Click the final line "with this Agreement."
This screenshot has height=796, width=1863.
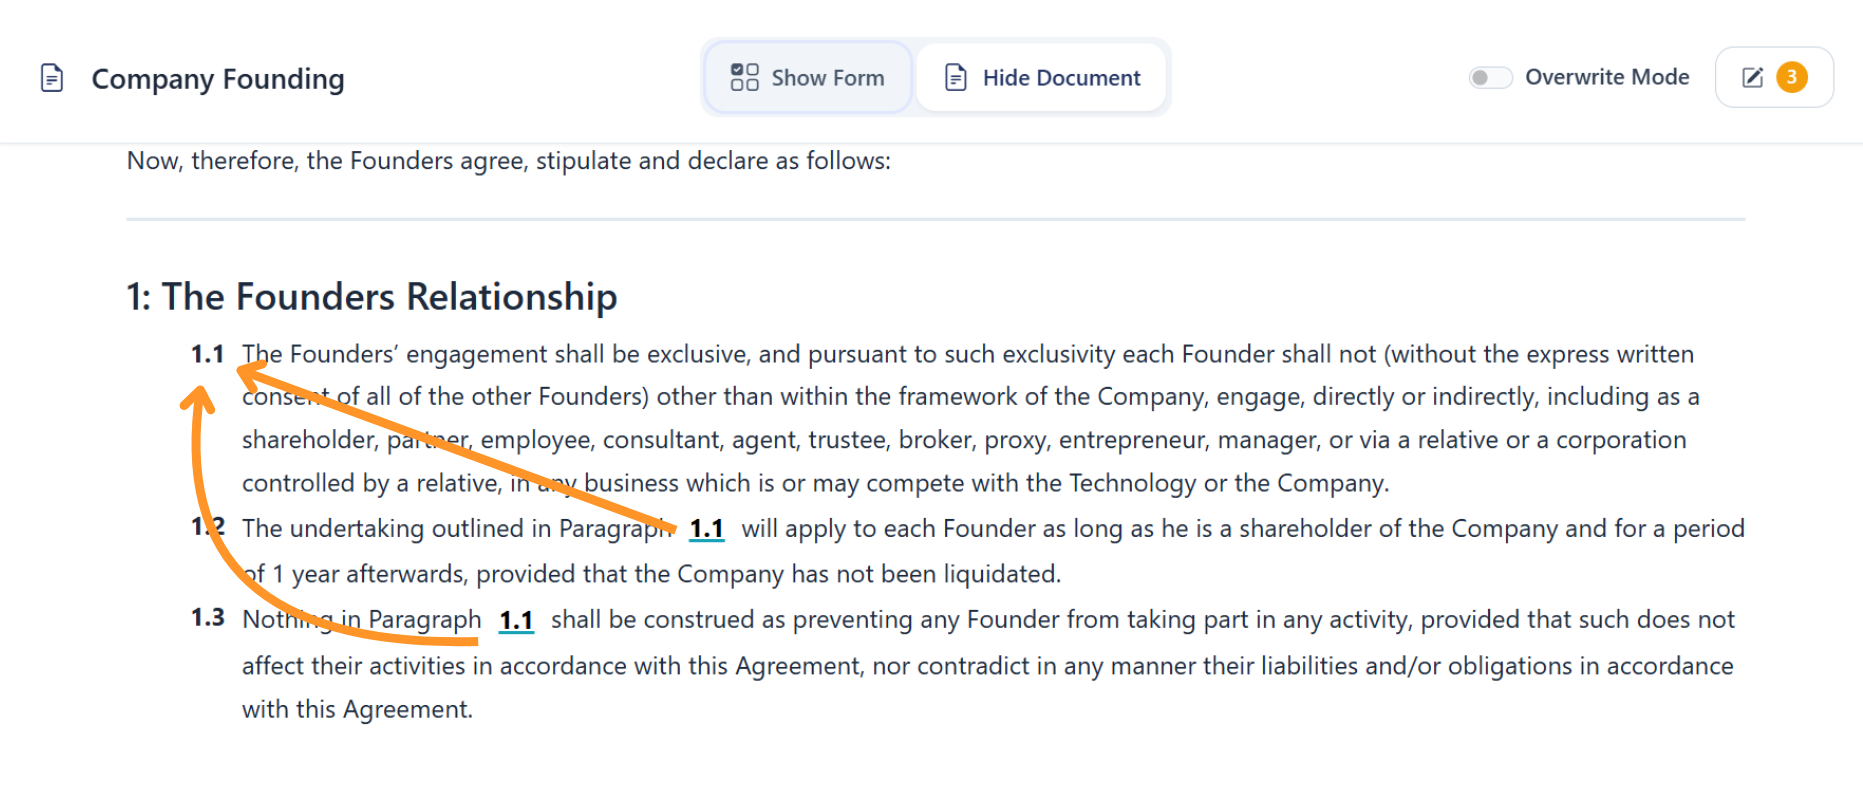coord(357,709)
